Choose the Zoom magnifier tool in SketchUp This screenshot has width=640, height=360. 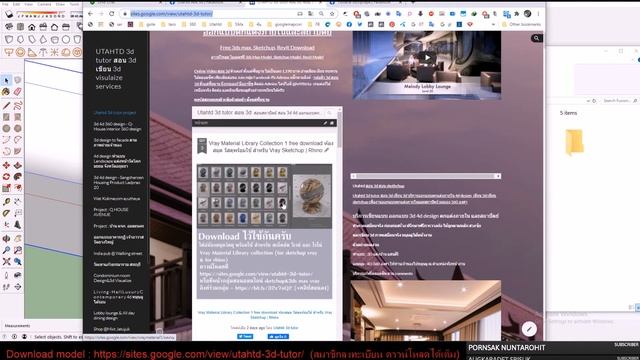point(6,250)
